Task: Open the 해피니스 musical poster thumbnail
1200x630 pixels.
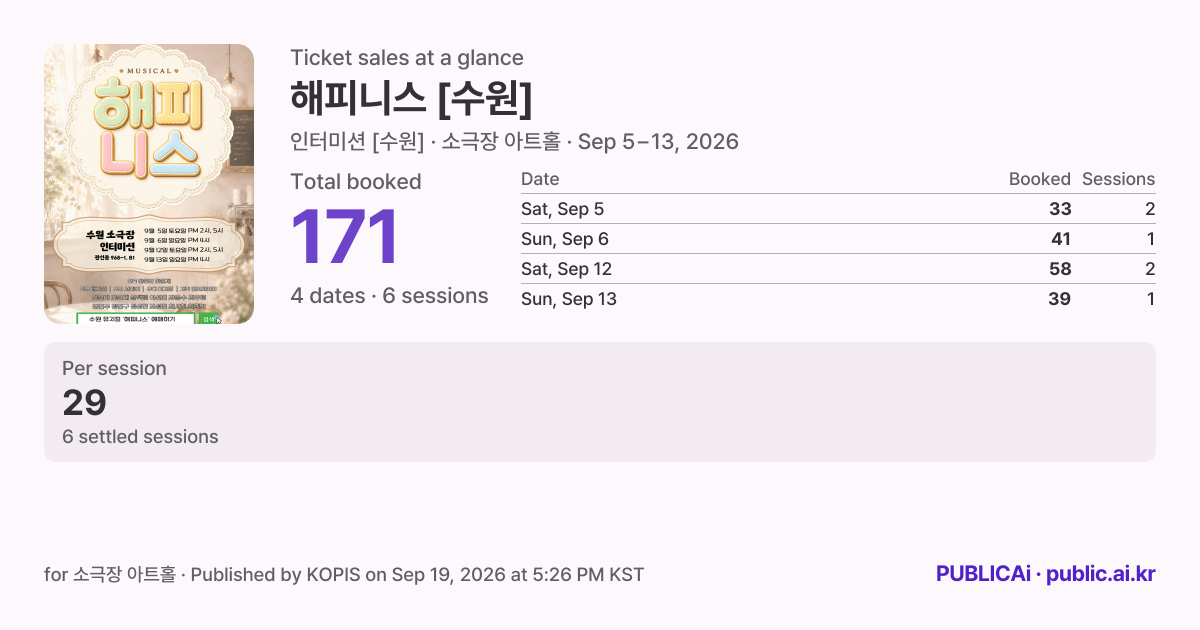Action: 149,184
